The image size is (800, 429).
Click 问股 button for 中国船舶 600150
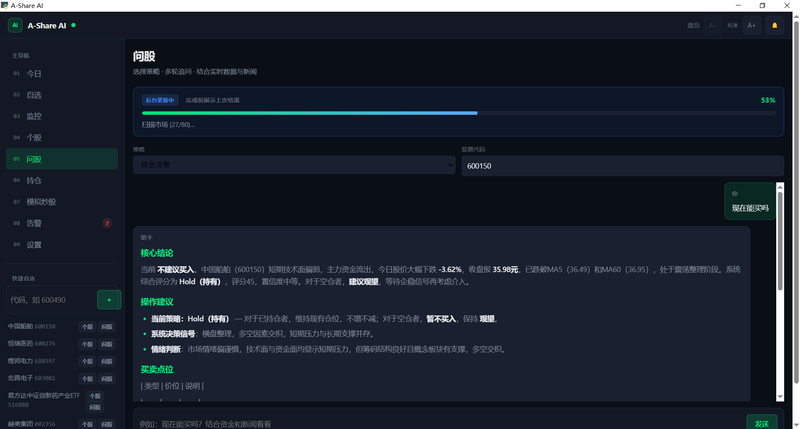click(107, 327)
